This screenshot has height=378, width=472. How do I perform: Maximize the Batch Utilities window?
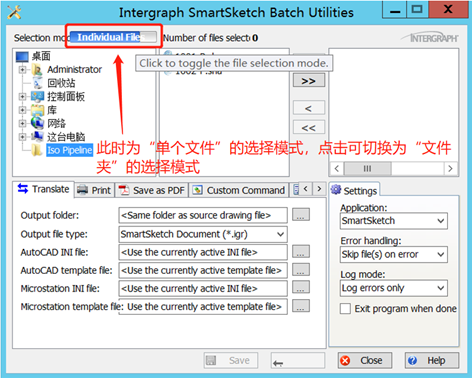pos(417,10)
